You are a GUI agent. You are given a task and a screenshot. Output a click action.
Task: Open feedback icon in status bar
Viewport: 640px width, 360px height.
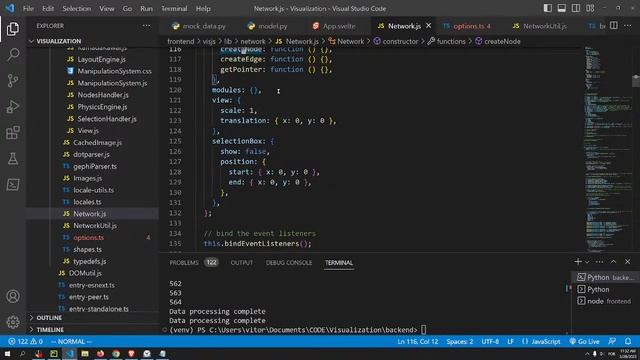[612, 341]
